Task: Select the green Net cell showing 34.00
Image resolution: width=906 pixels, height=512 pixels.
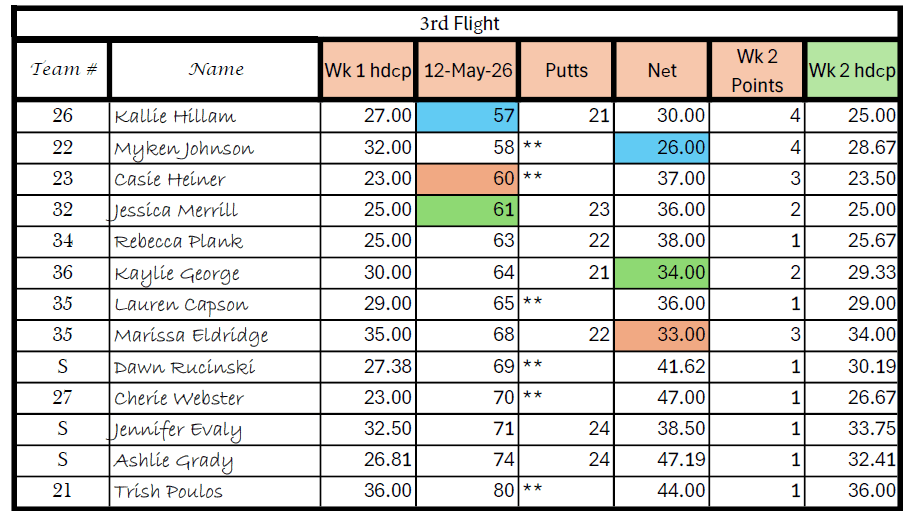Action: point(662,273)
